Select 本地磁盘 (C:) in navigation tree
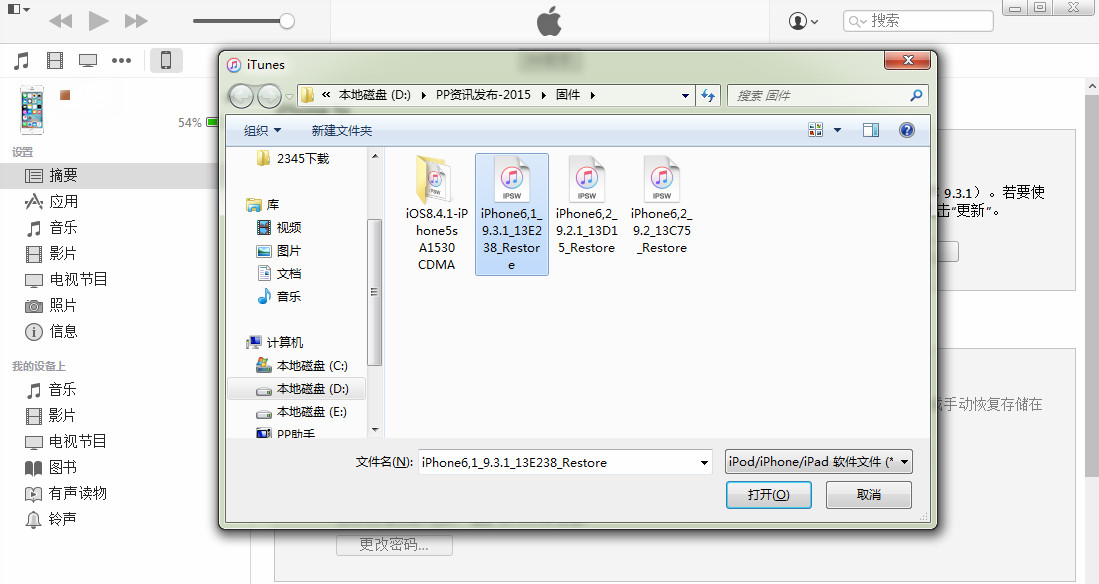The height and width of the screenshot is (584, 1099). (x=302, y=365)
